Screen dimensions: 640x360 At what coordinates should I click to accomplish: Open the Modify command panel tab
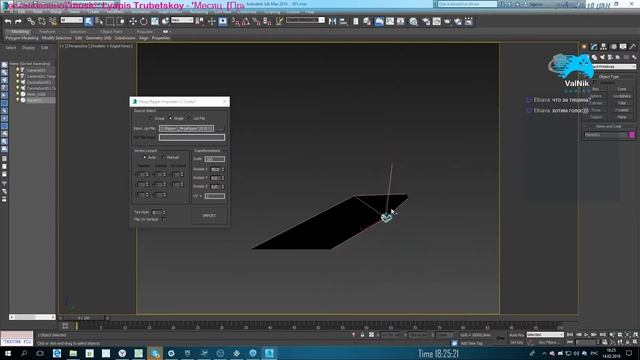pos(594,47)
